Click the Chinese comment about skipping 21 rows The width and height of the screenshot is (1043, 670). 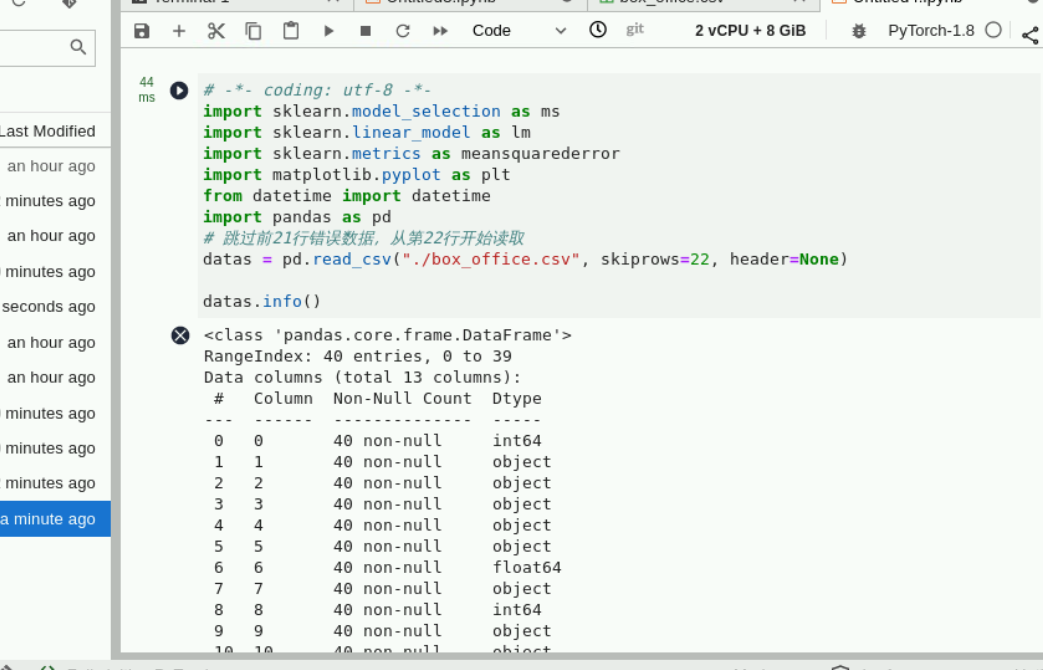364,238
